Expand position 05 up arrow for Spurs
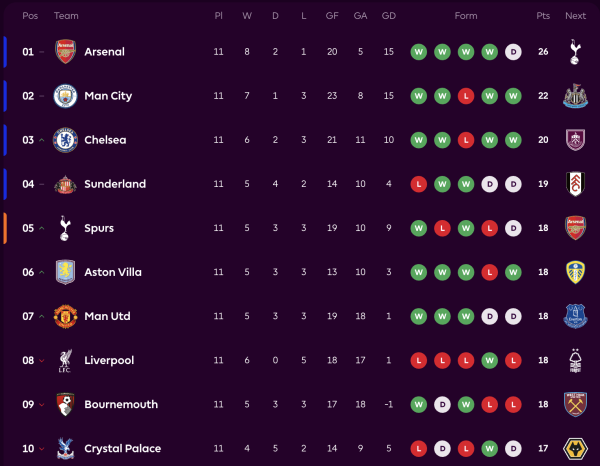The width and height of the screenshot is (600, 466). [42, 228]
